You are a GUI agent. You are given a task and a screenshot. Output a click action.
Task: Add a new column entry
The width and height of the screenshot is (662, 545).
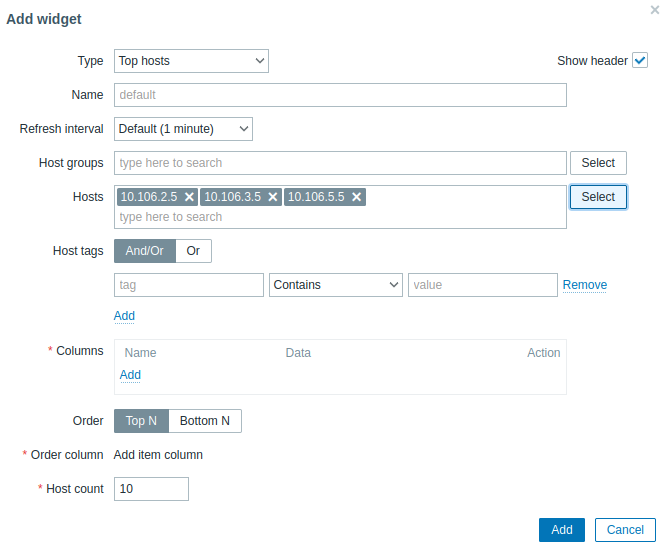(x=130, y=375)
